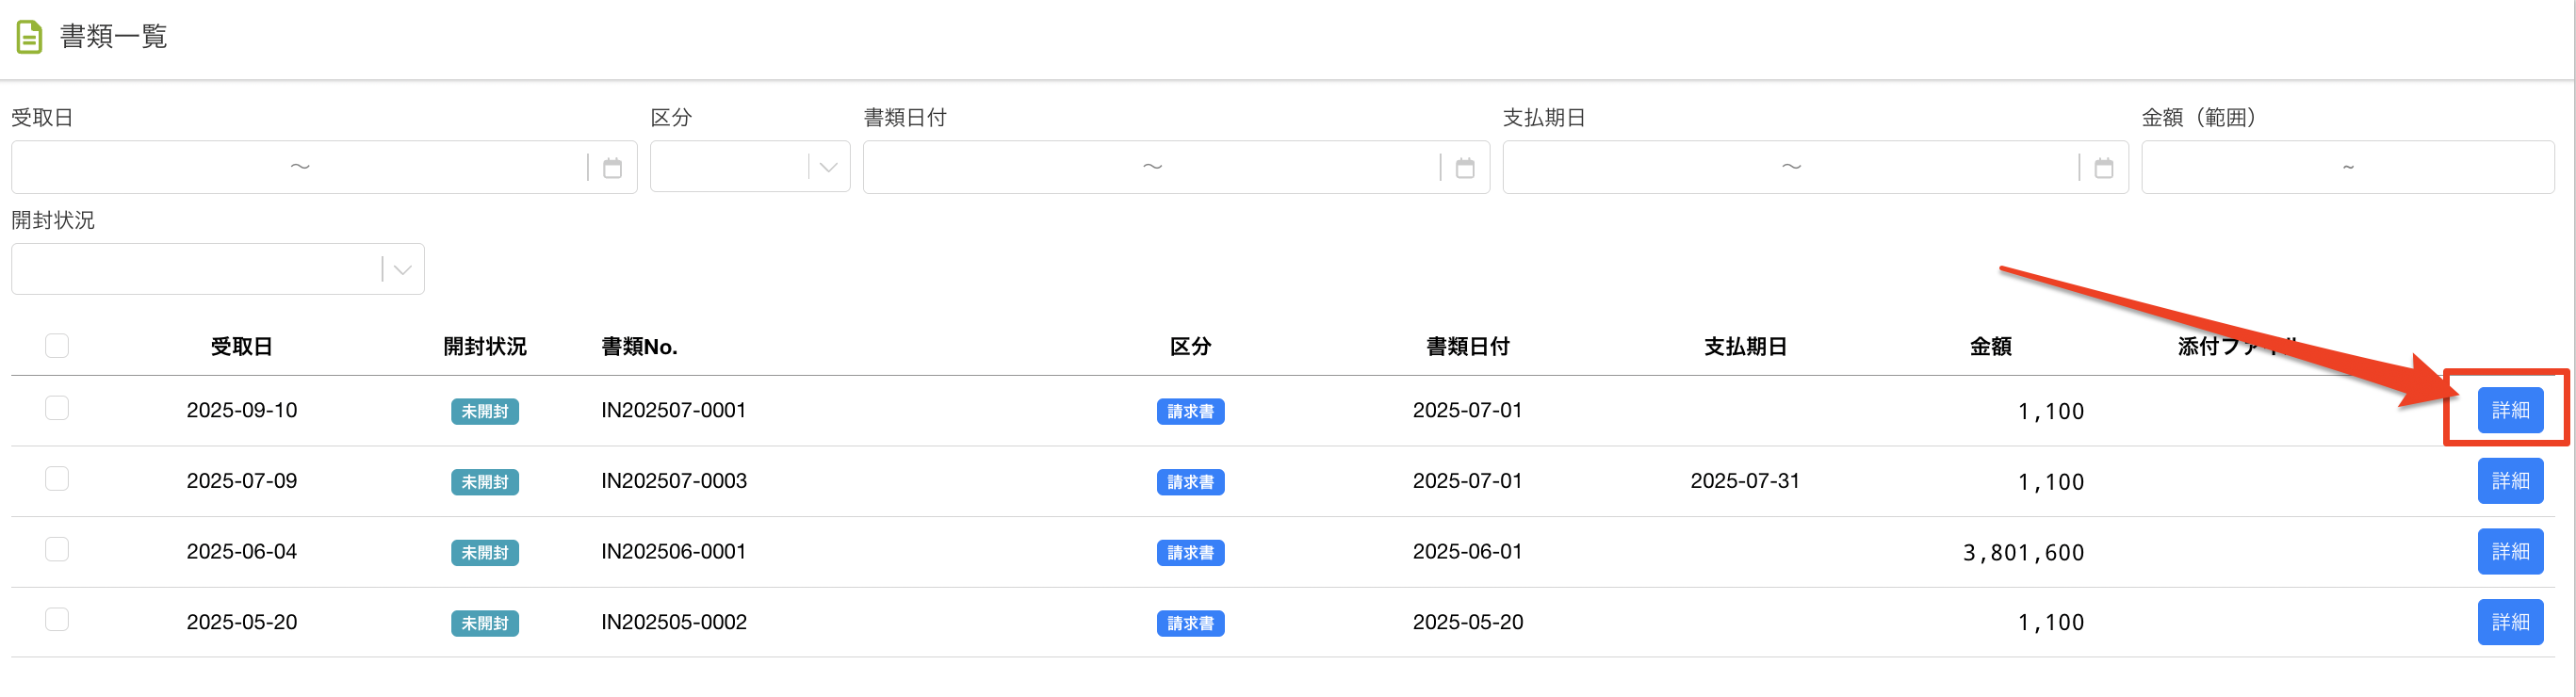Image resolution: width=2576 pixels, height=697 pixels.
Task: Open 詳細 for document IN202505-0002
Action: coord(2510,623)
